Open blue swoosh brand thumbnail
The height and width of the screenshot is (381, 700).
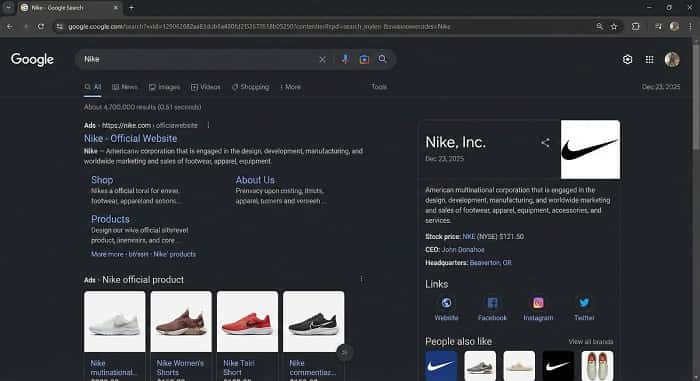[441, 366]
